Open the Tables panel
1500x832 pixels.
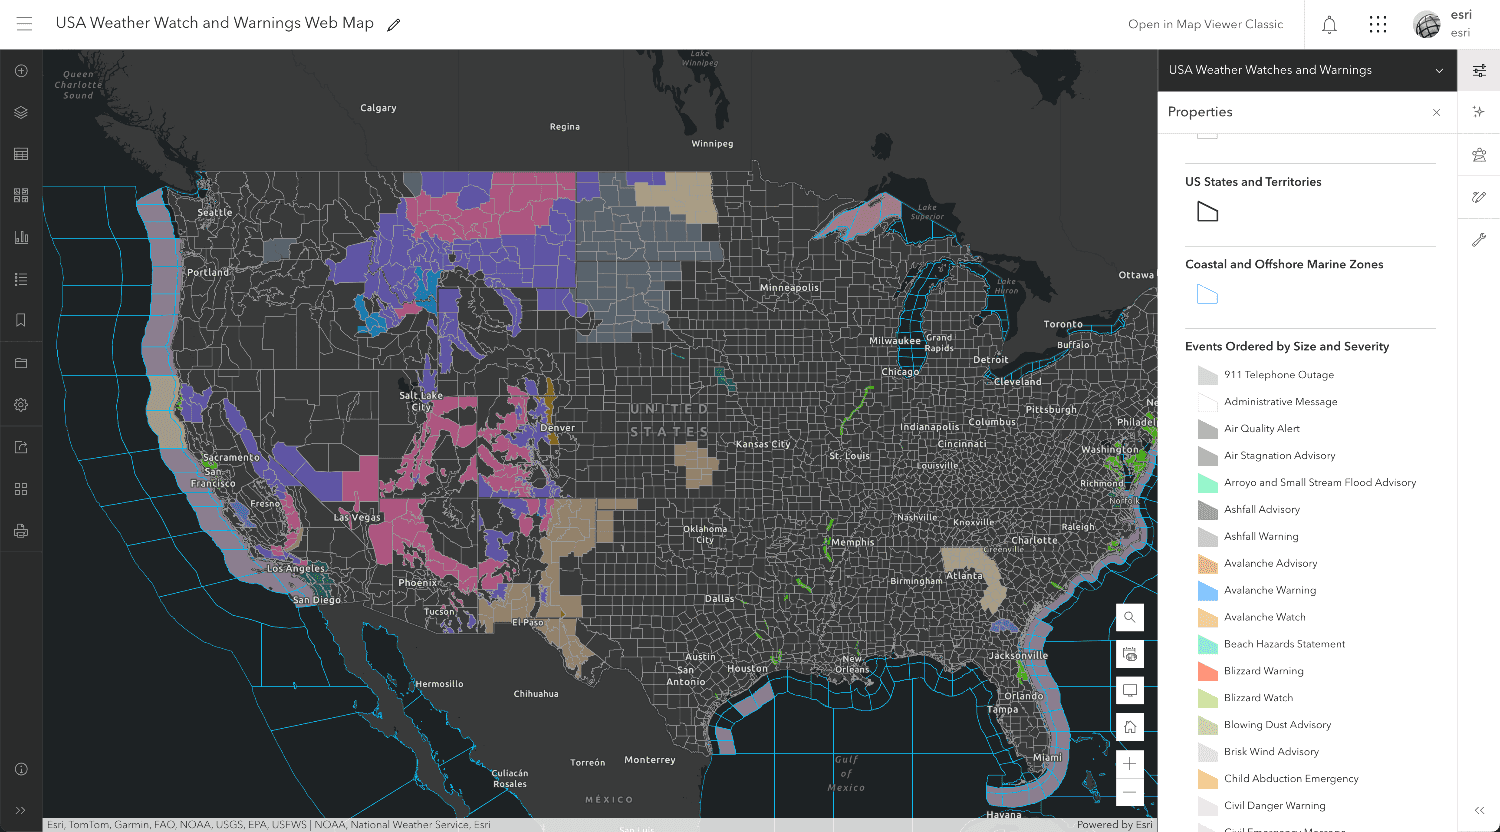(x=21, y=153)
